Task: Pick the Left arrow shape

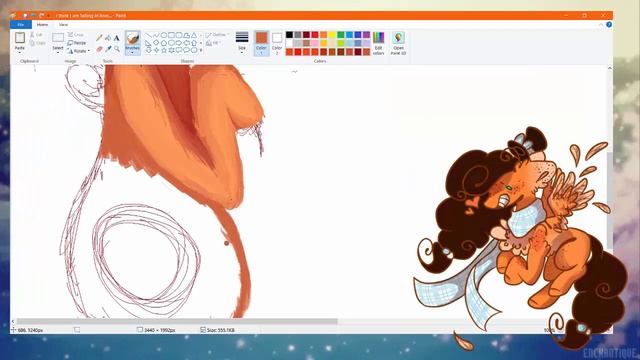Action: click(187, 42)
